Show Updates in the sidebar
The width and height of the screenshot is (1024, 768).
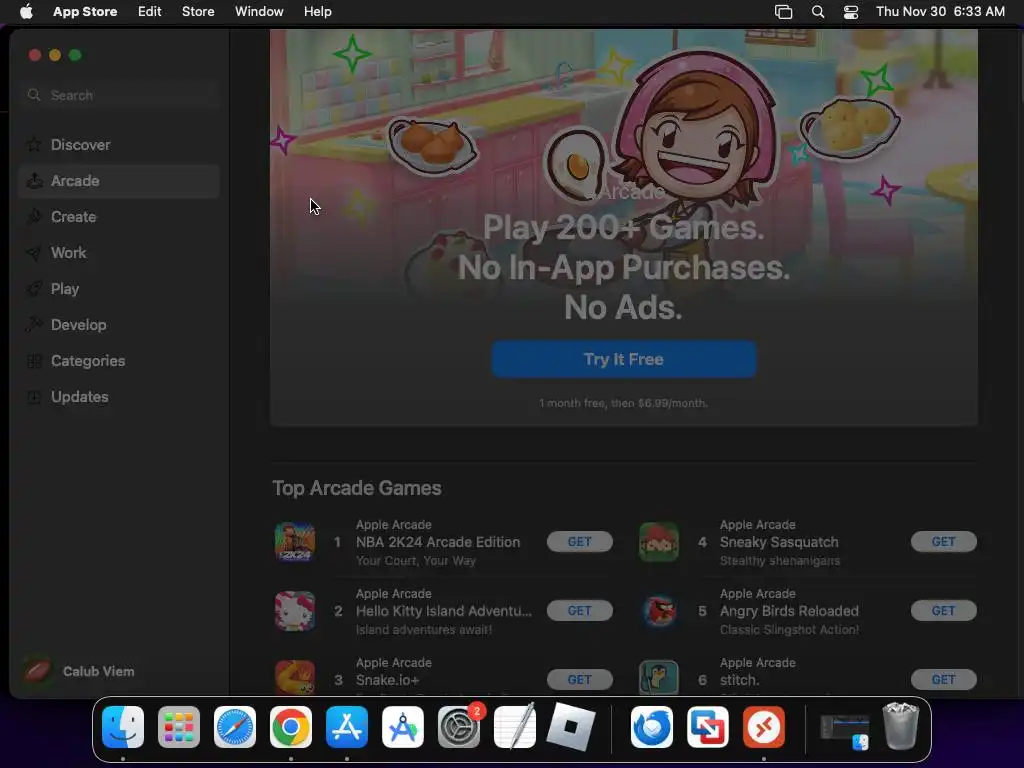click(x=119, y=396)
